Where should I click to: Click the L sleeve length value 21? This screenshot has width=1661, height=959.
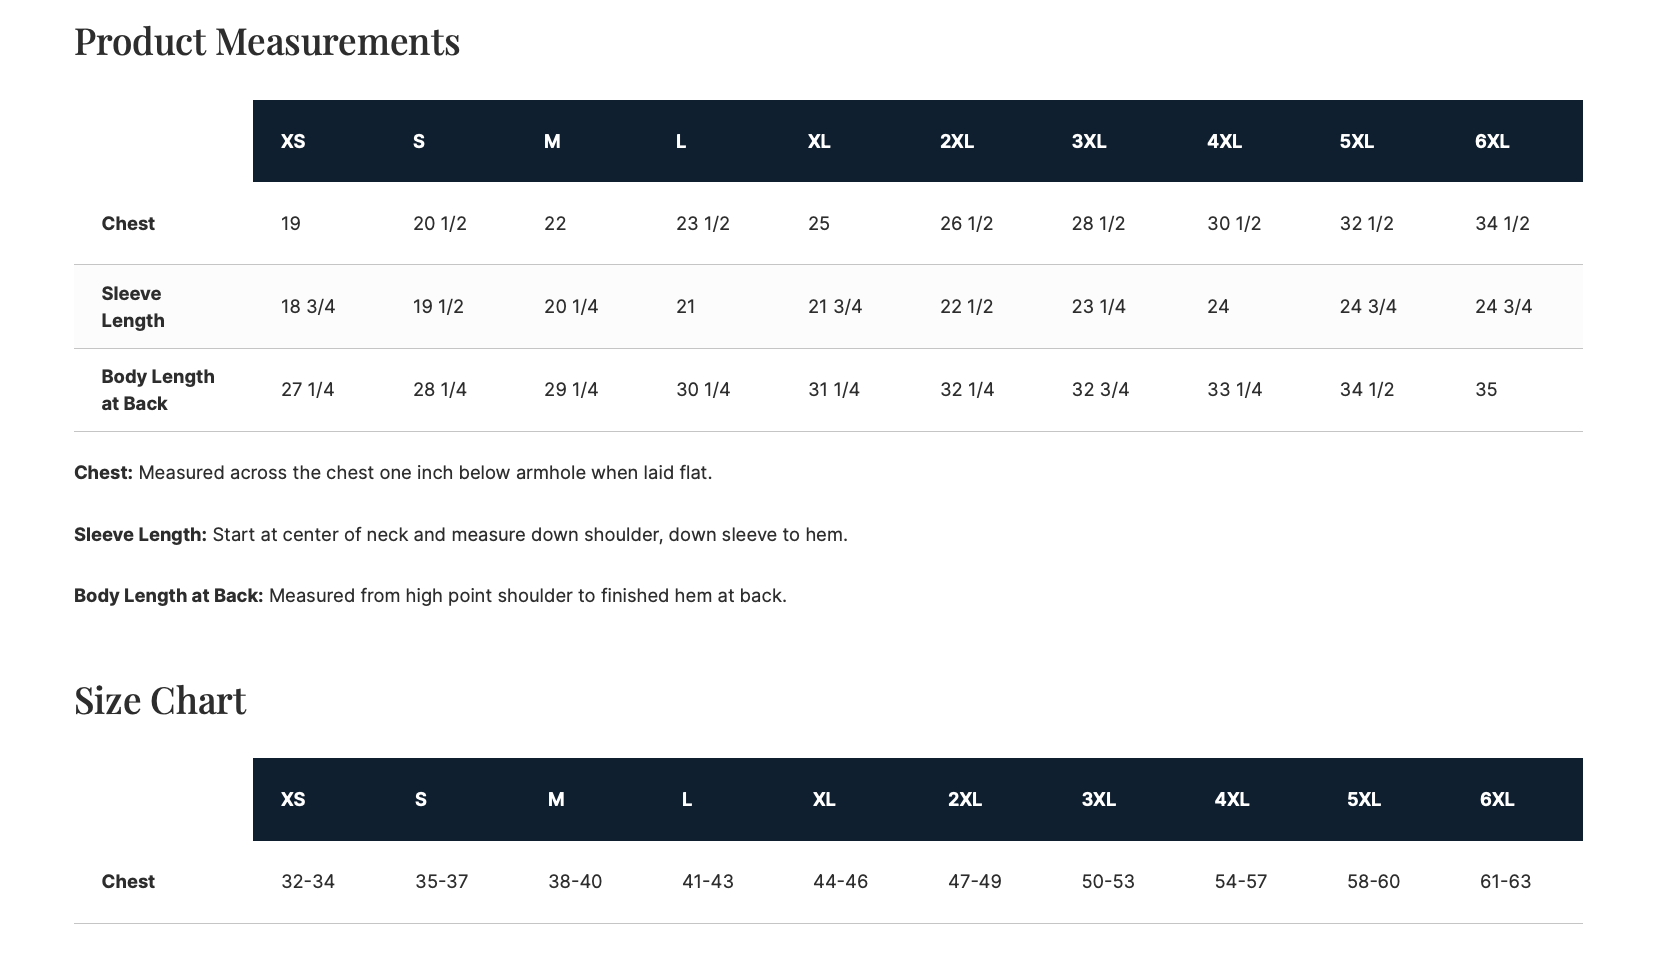pos(686,306)
